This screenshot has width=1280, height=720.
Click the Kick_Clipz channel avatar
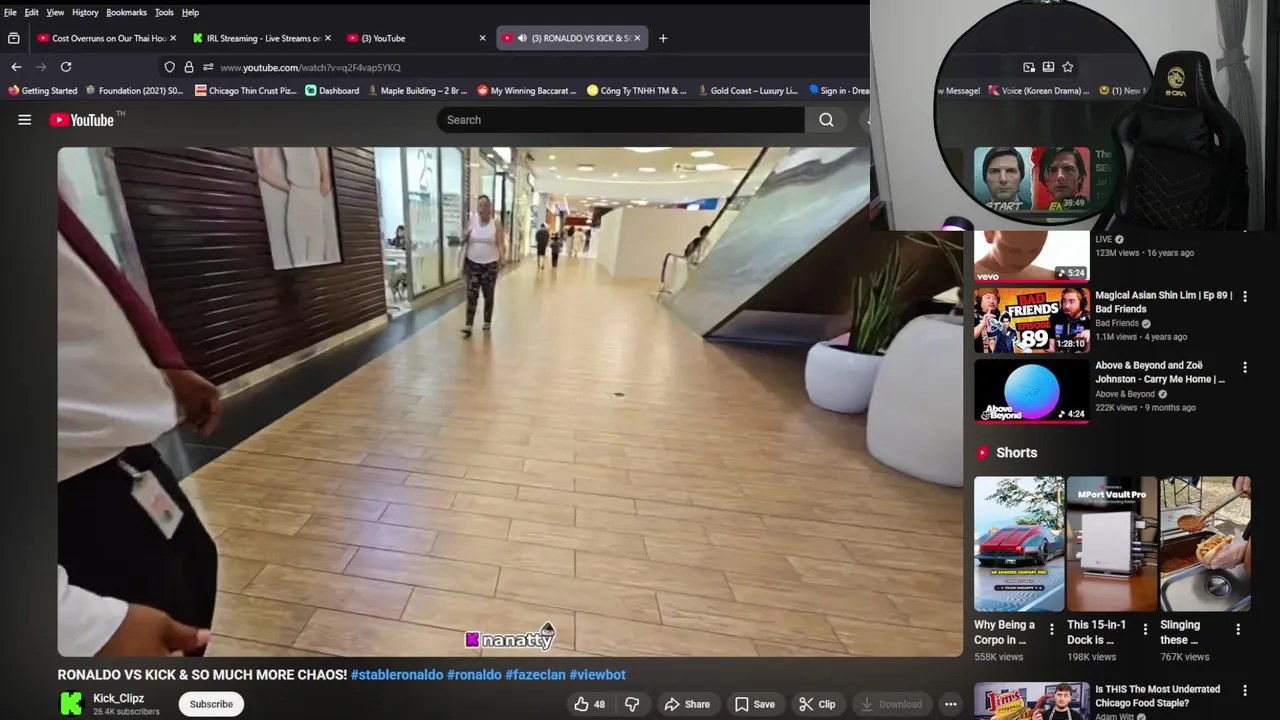point(71,704)
